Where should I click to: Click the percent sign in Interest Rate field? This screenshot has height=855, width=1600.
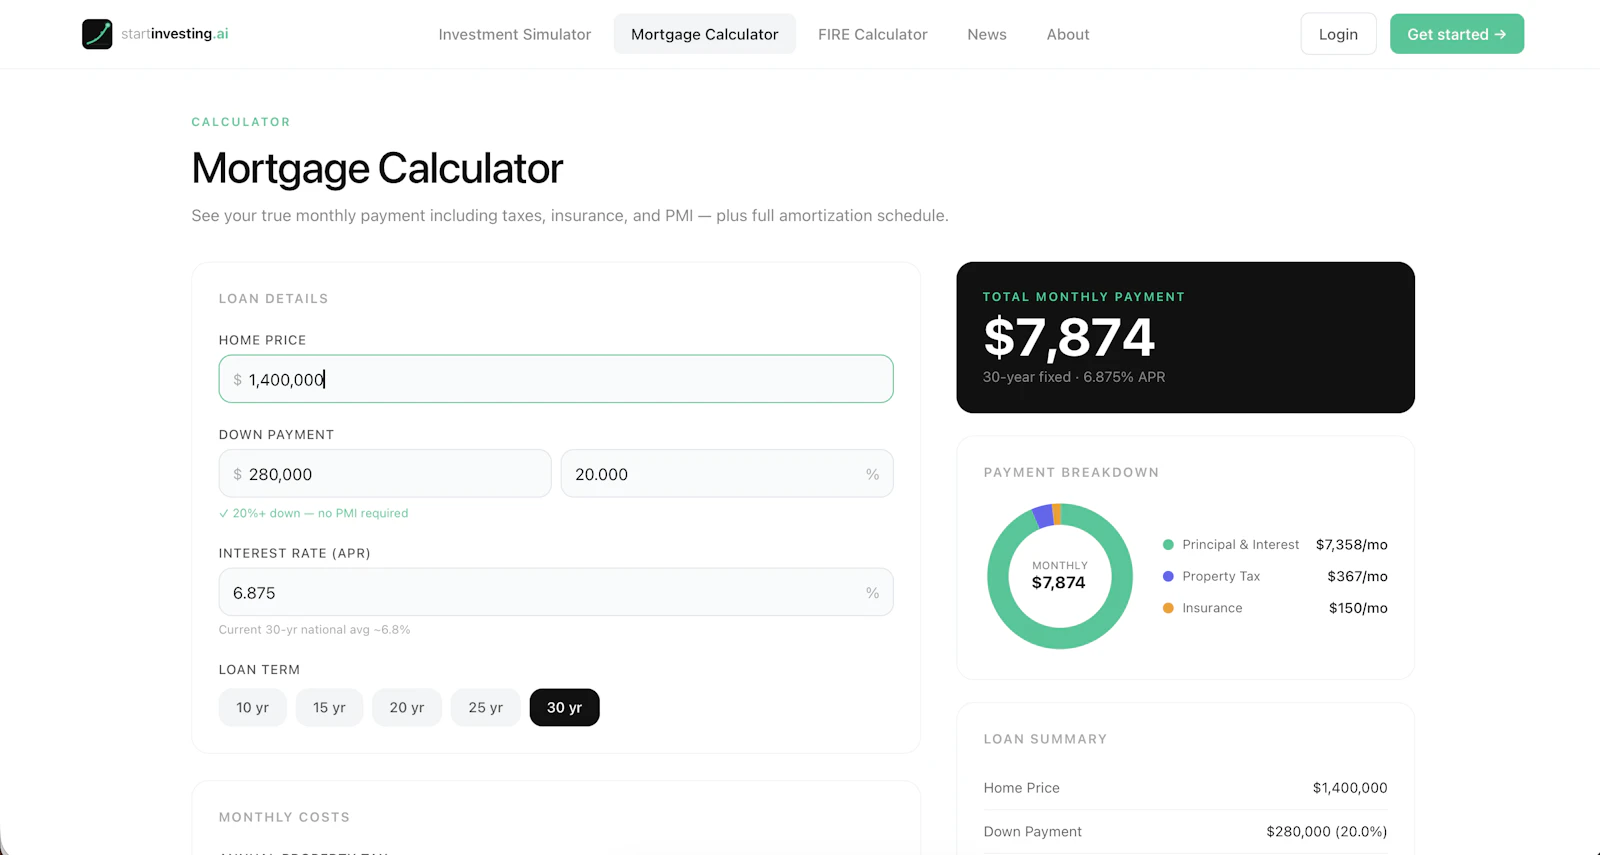pyautogui.click(x=872, y=593)
